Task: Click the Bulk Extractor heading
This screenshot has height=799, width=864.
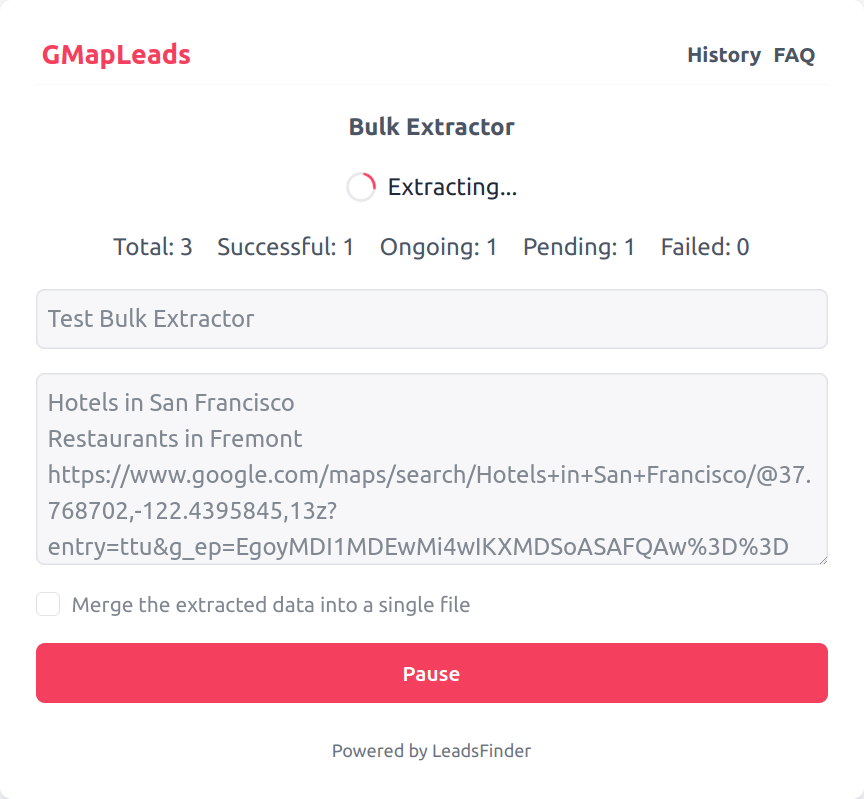Action: (431, 127)
